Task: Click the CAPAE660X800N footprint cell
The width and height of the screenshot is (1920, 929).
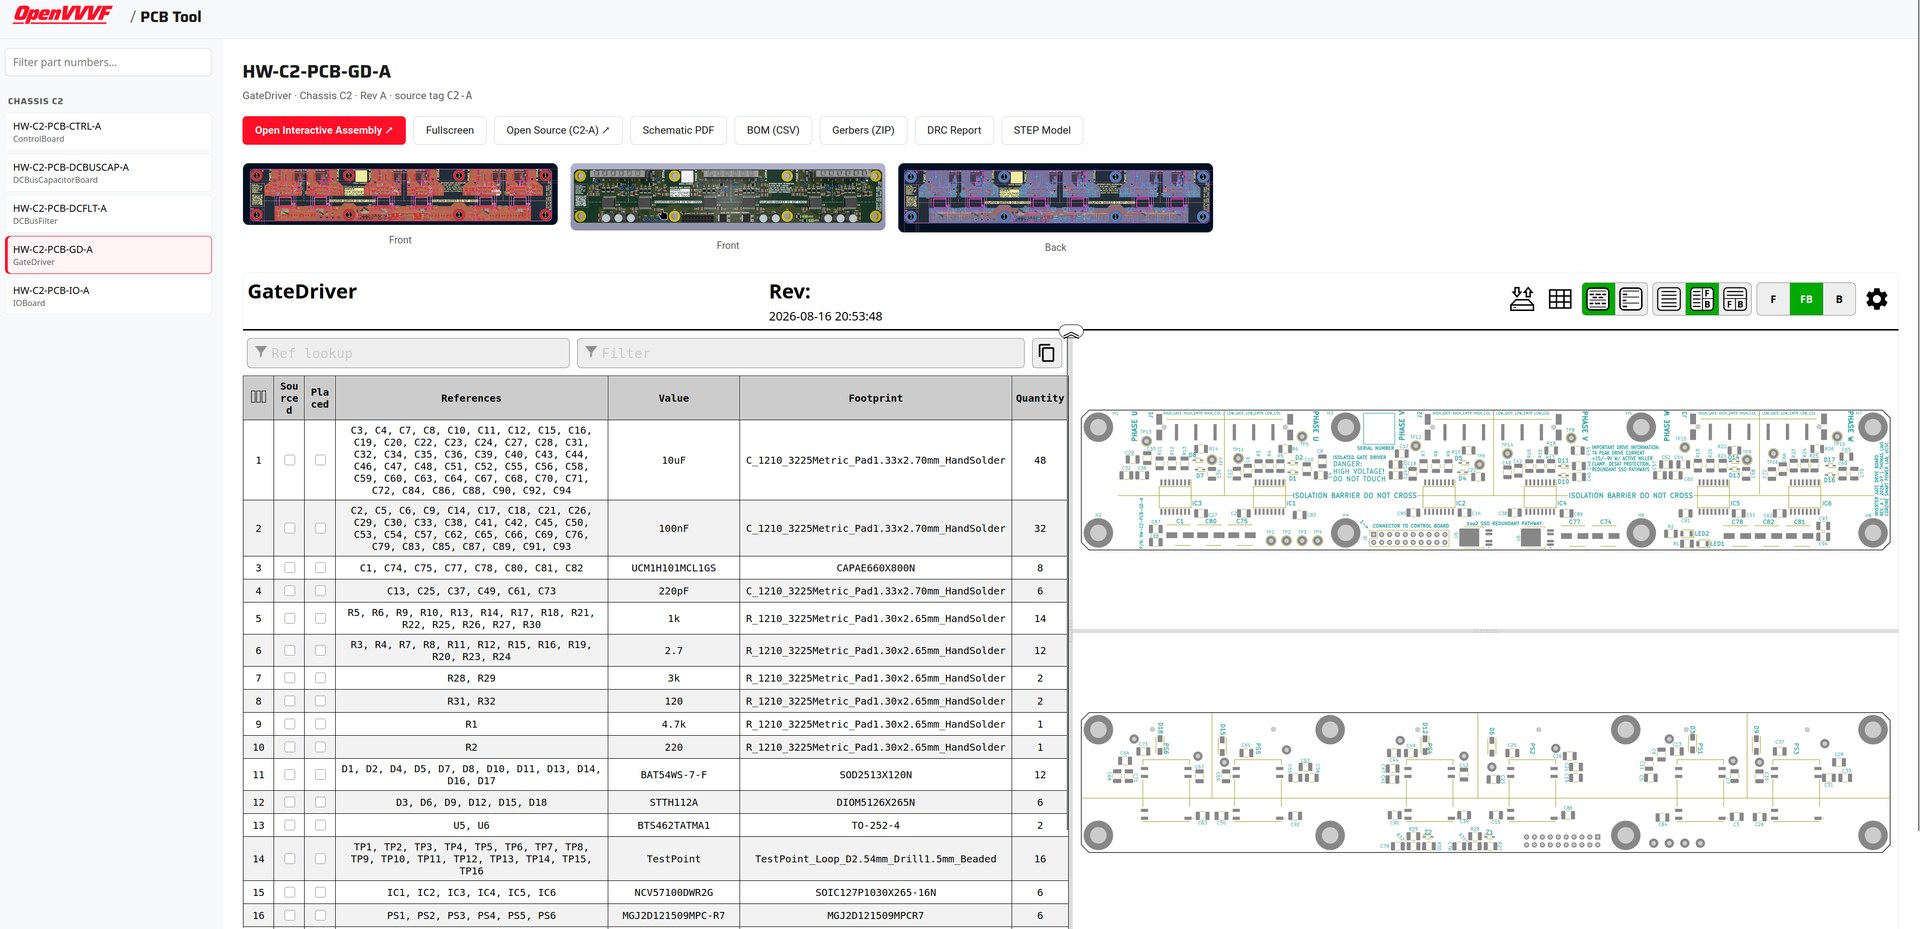Action: (876, 568)
